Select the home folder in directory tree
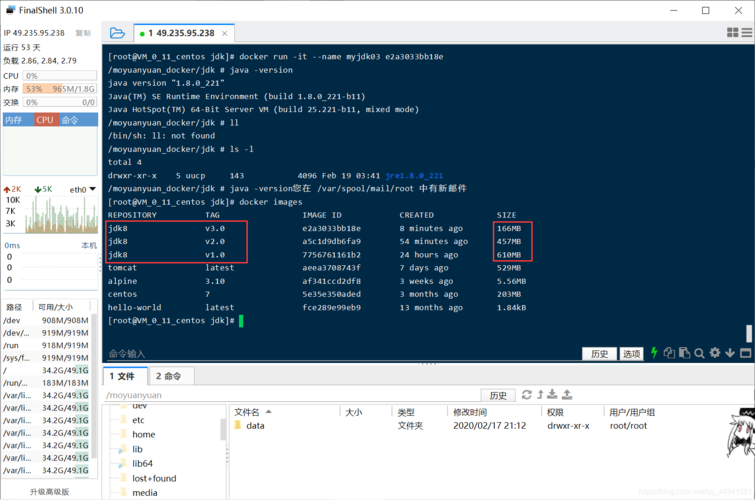755x500 pixels. (x=143, y=434)
